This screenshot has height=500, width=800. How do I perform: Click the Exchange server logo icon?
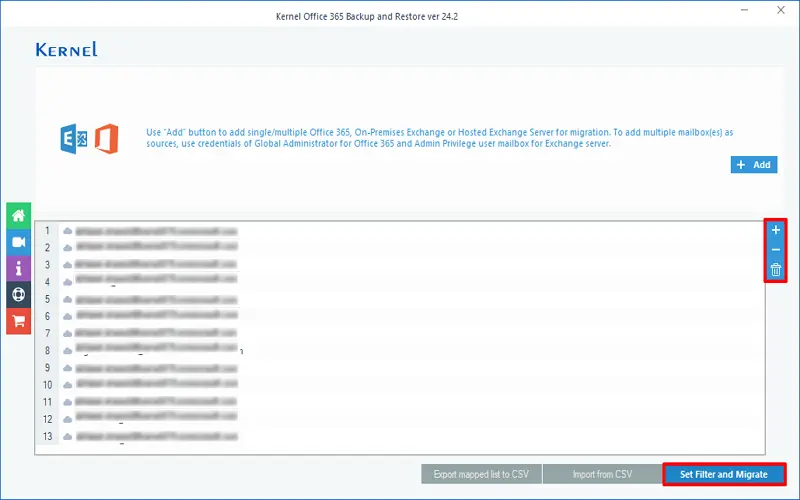74,138
